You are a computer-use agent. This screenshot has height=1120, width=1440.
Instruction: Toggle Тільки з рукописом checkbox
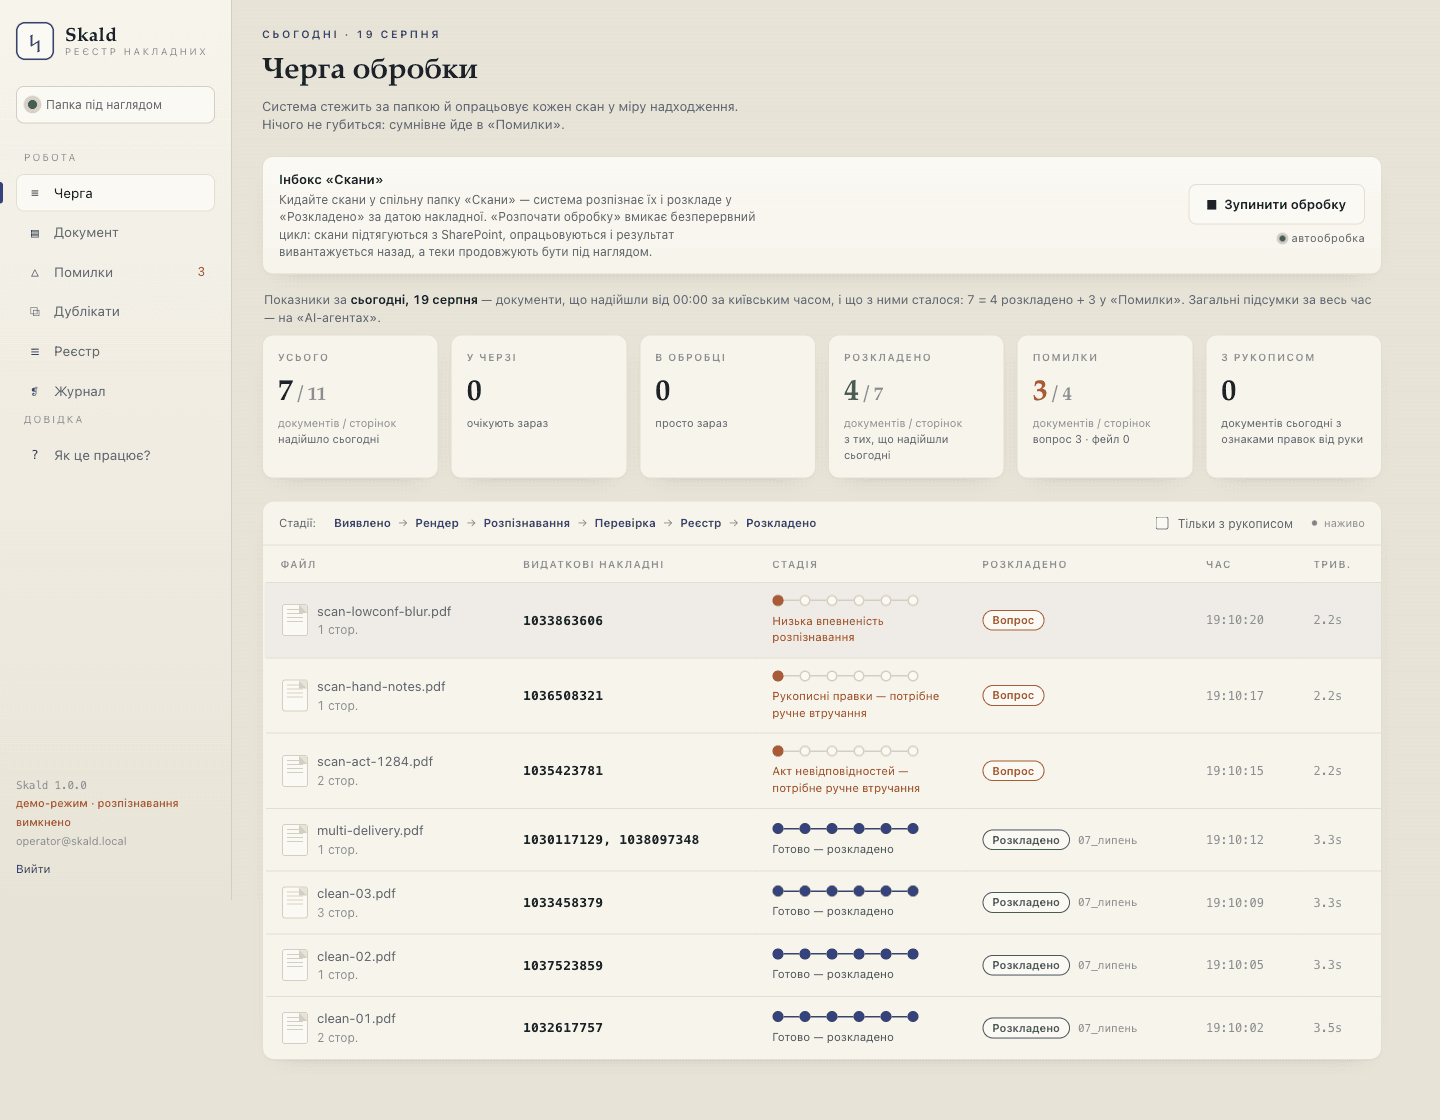pos(1162,523)
